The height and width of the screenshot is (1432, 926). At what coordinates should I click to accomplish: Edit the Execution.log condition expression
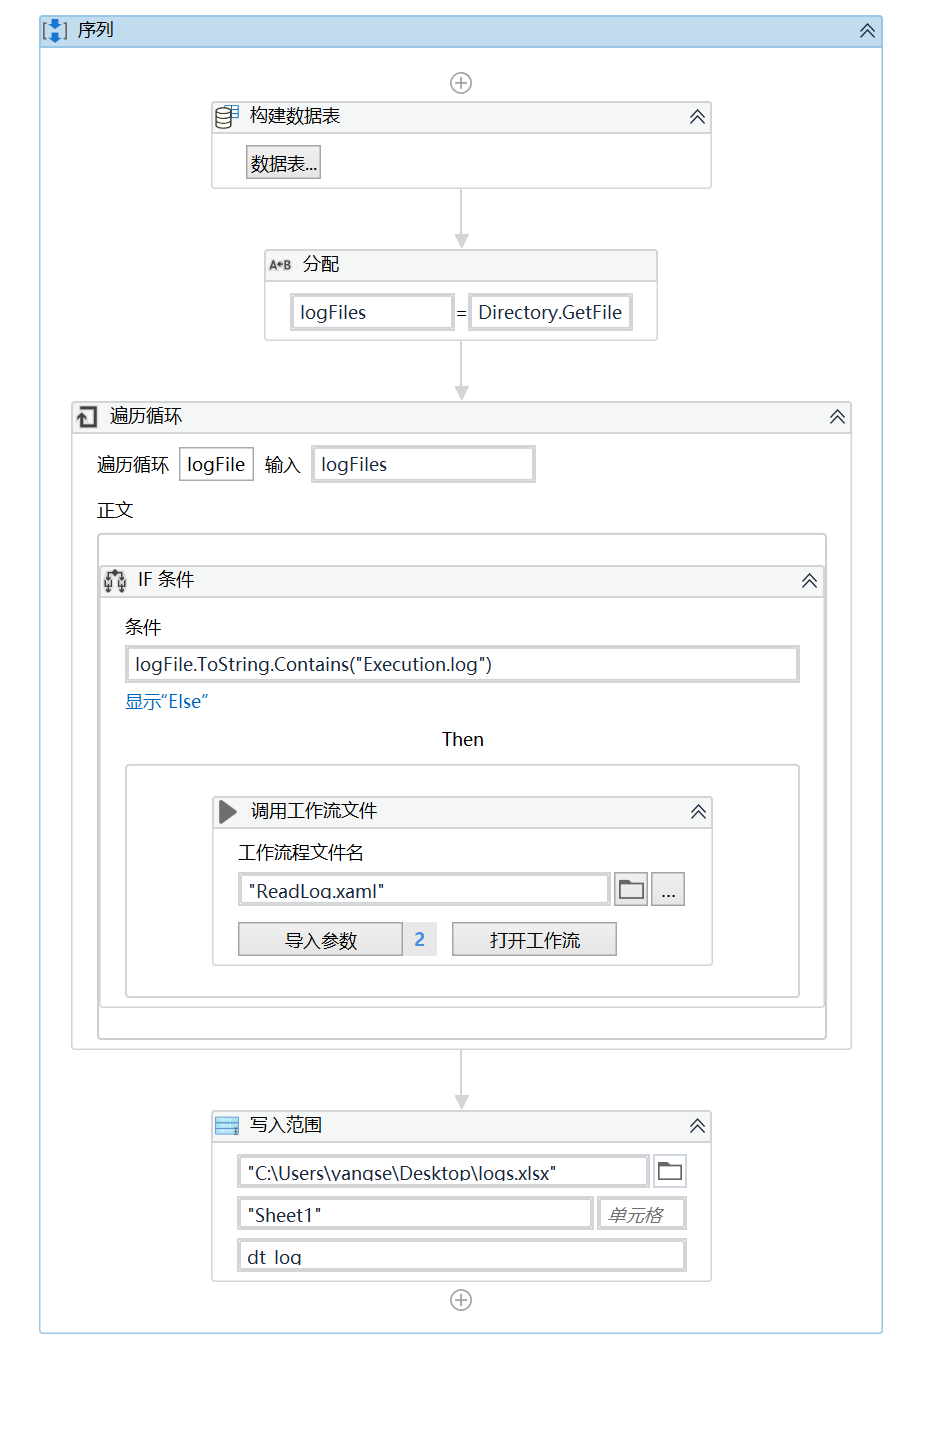462,664
